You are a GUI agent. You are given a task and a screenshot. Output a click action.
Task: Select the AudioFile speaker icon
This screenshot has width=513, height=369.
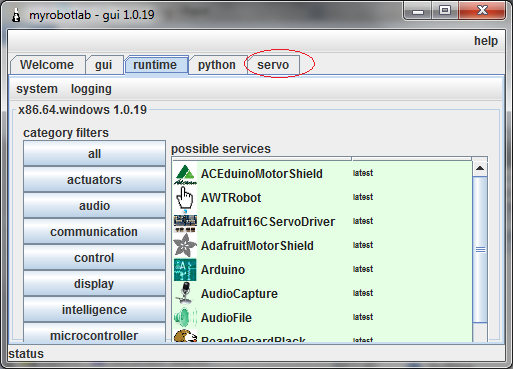pos(185,318)
